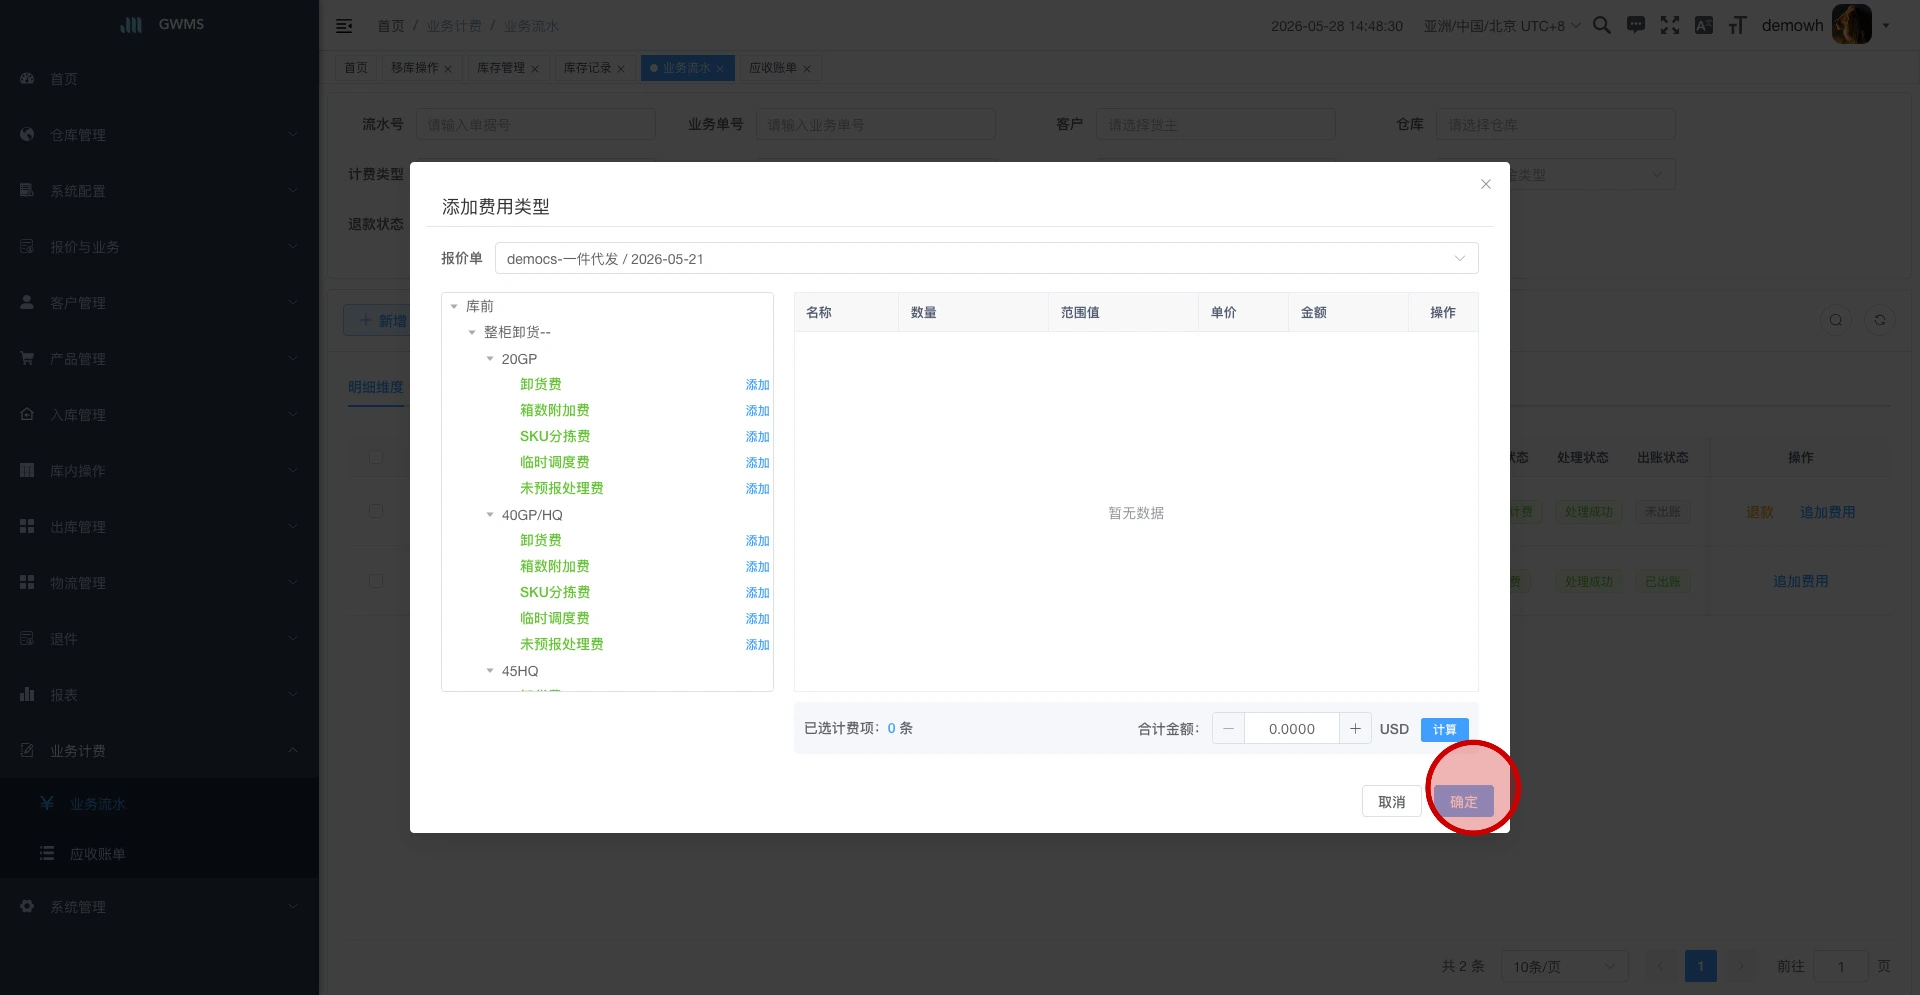The image size is (1920, 995).
Task: Confirm with the 确定 button
Action: (1463, 801)
